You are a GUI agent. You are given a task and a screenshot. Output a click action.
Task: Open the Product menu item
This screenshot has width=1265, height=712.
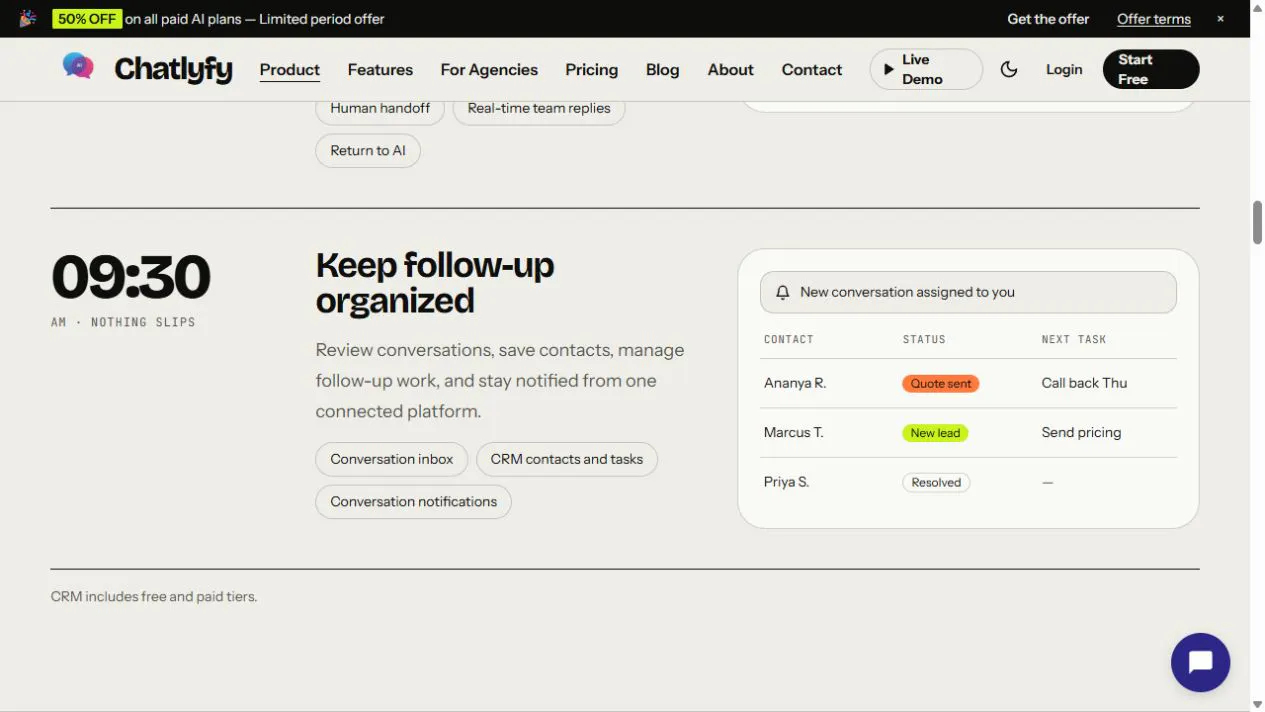(290, 69)
